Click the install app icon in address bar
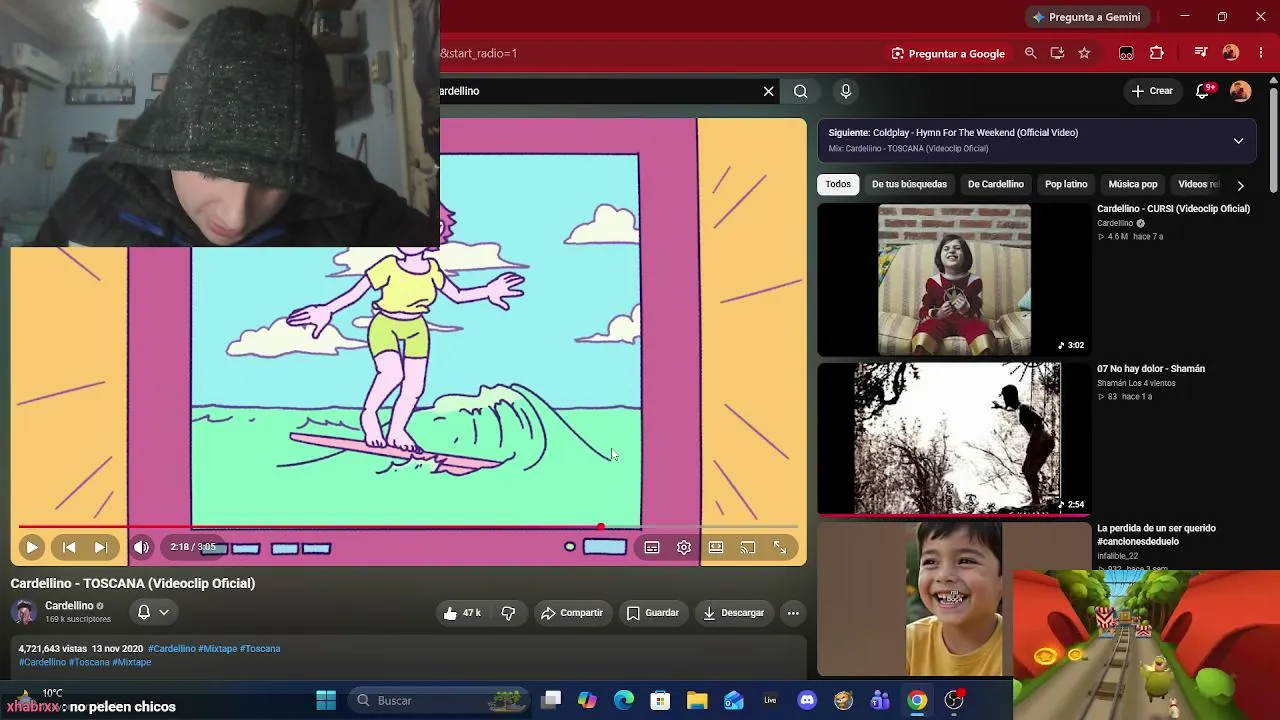1280x720 pixels. (1057, 53)
